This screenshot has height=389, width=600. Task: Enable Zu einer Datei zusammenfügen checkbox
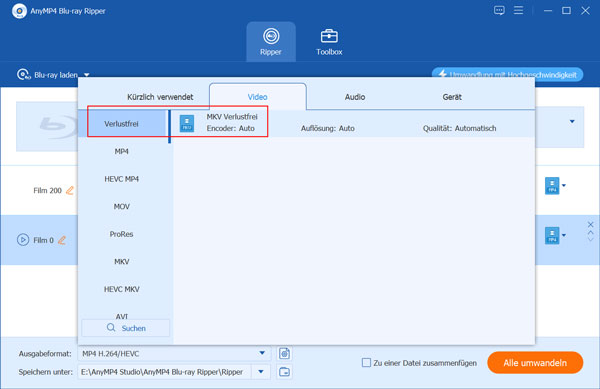(x=366, y=363)
